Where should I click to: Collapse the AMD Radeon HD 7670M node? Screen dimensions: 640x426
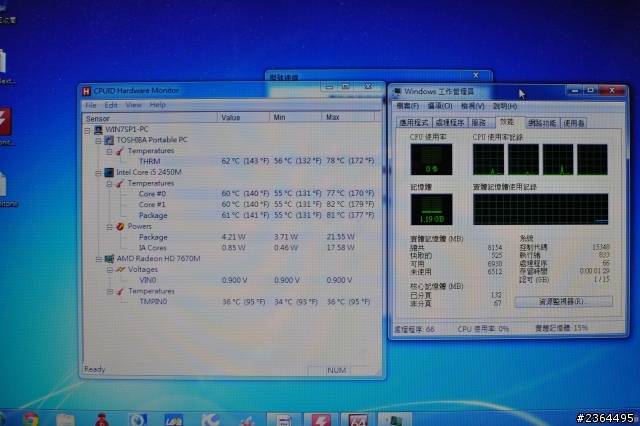pos(98,260)
